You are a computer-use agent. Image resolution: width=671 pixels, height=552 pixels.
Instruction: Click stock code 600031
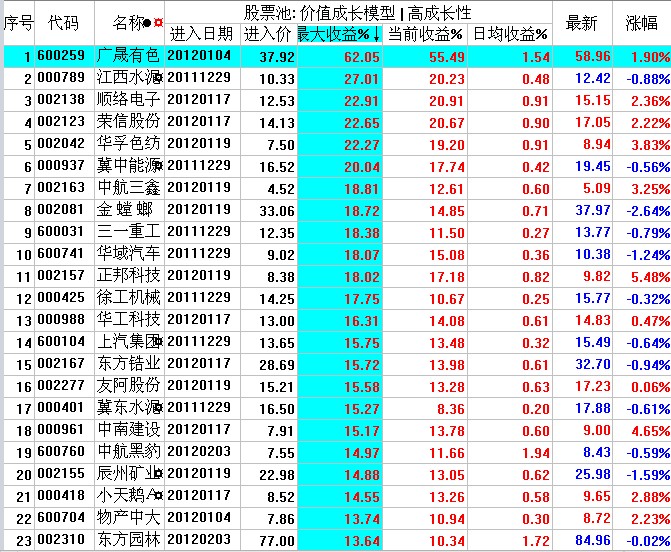point(61,231)
